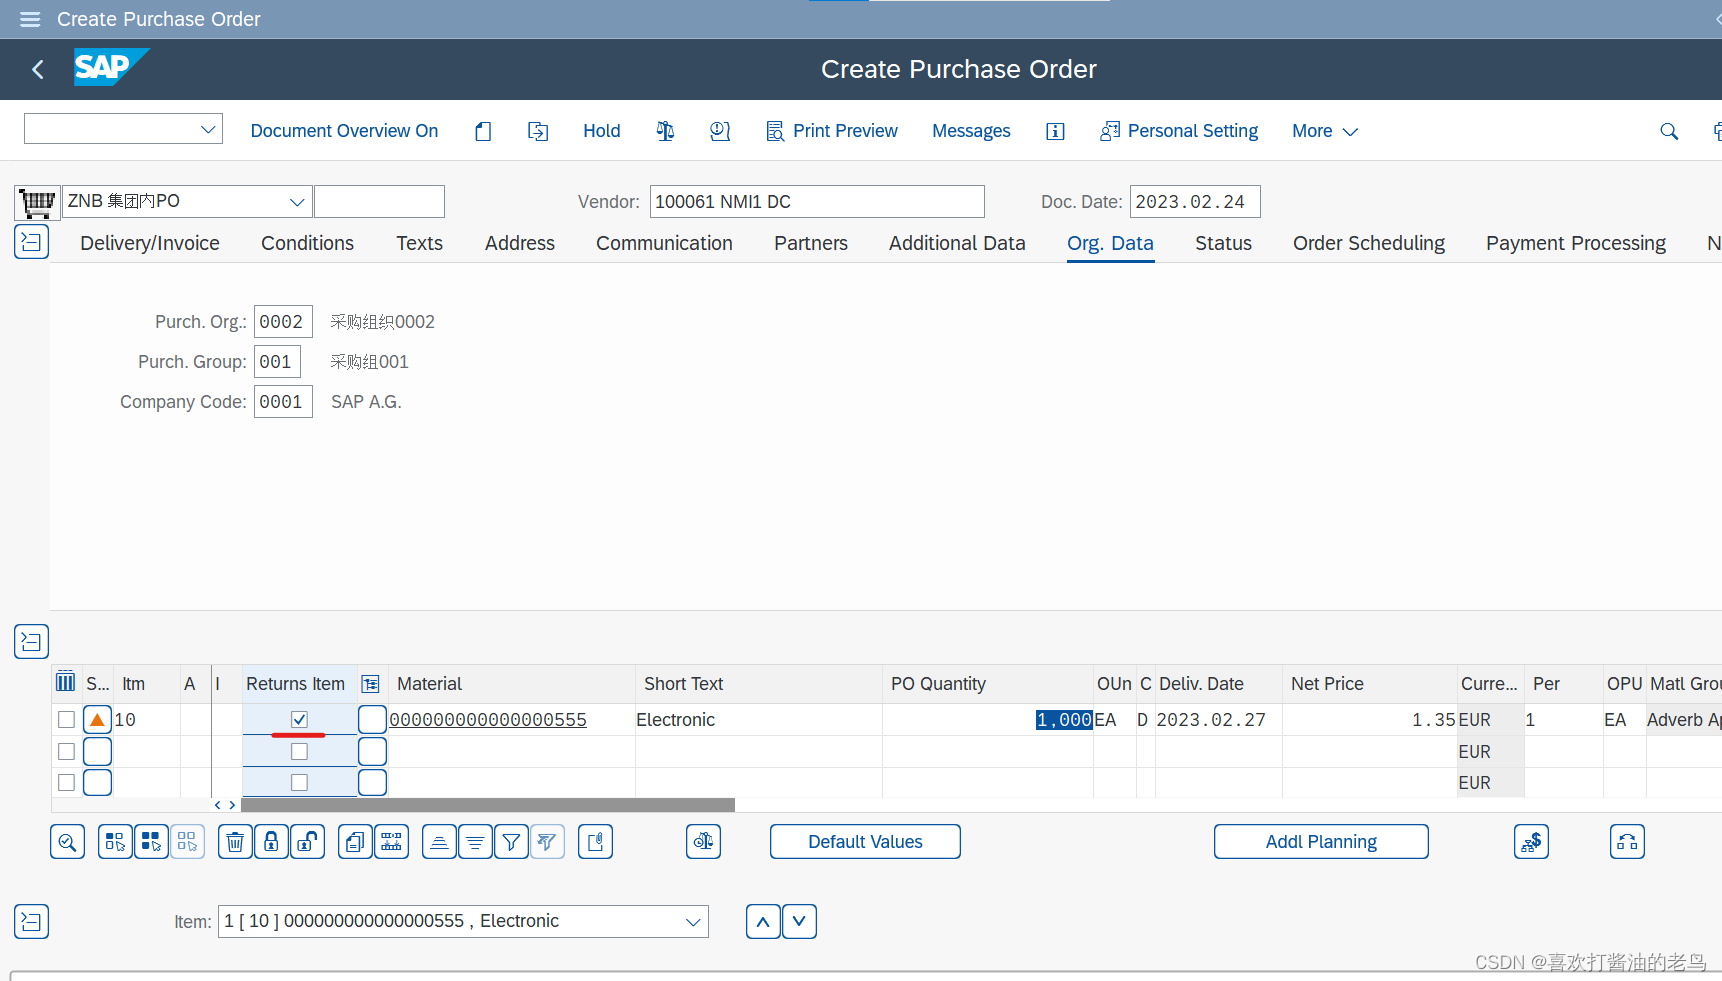This screenshot has width=1722, height=981.
Task: Uncheck the Returns Item checkbox on item 10
Action: pyautogui.click(x=299, y=719)
